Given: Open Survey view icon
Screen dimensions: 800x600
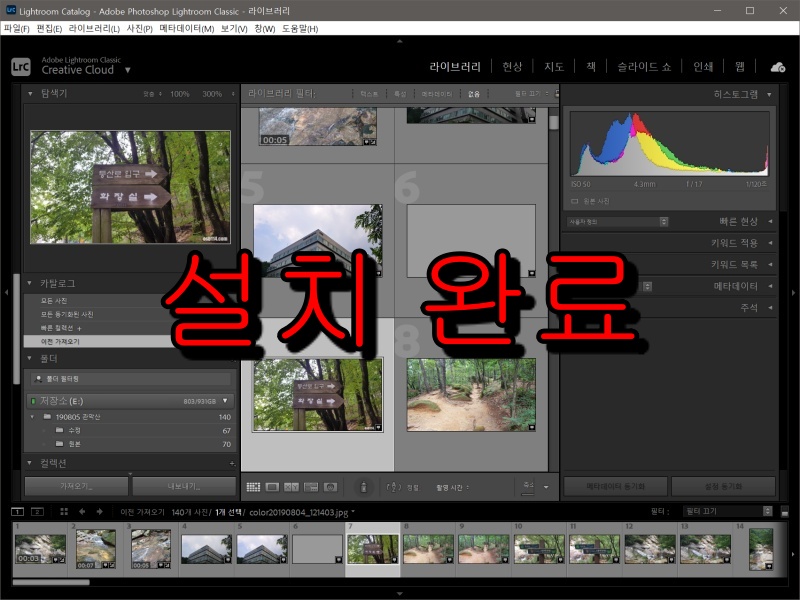Looking at the screenshot, I should click(311, 487).
